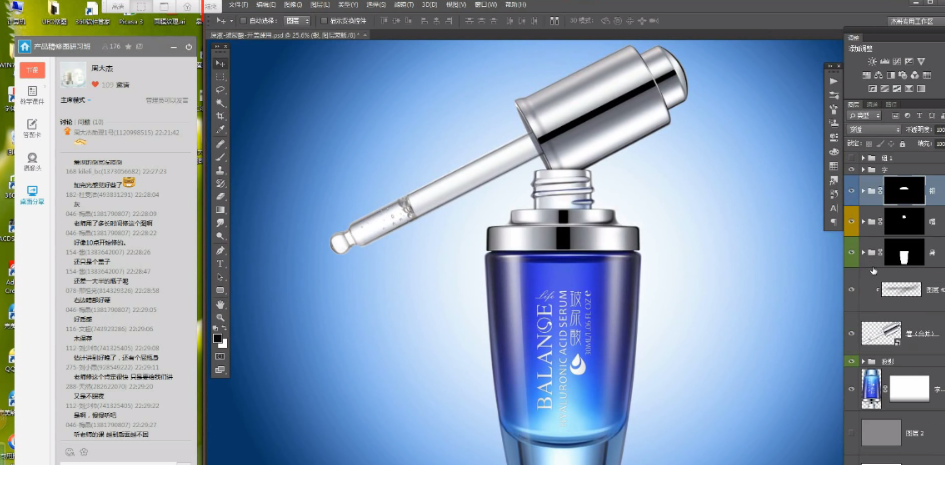The image size is (945, 488).
Task: Select the Healing Brush tool
Action: tap(221, 144)
